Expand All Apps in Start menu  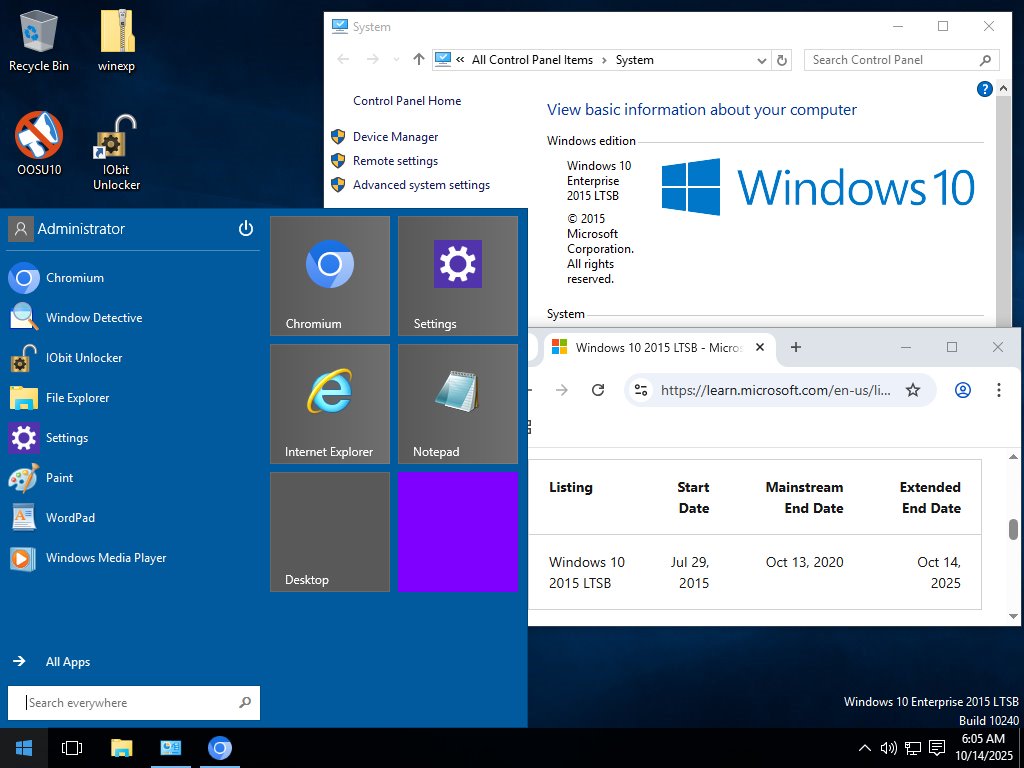click(52, 662)
